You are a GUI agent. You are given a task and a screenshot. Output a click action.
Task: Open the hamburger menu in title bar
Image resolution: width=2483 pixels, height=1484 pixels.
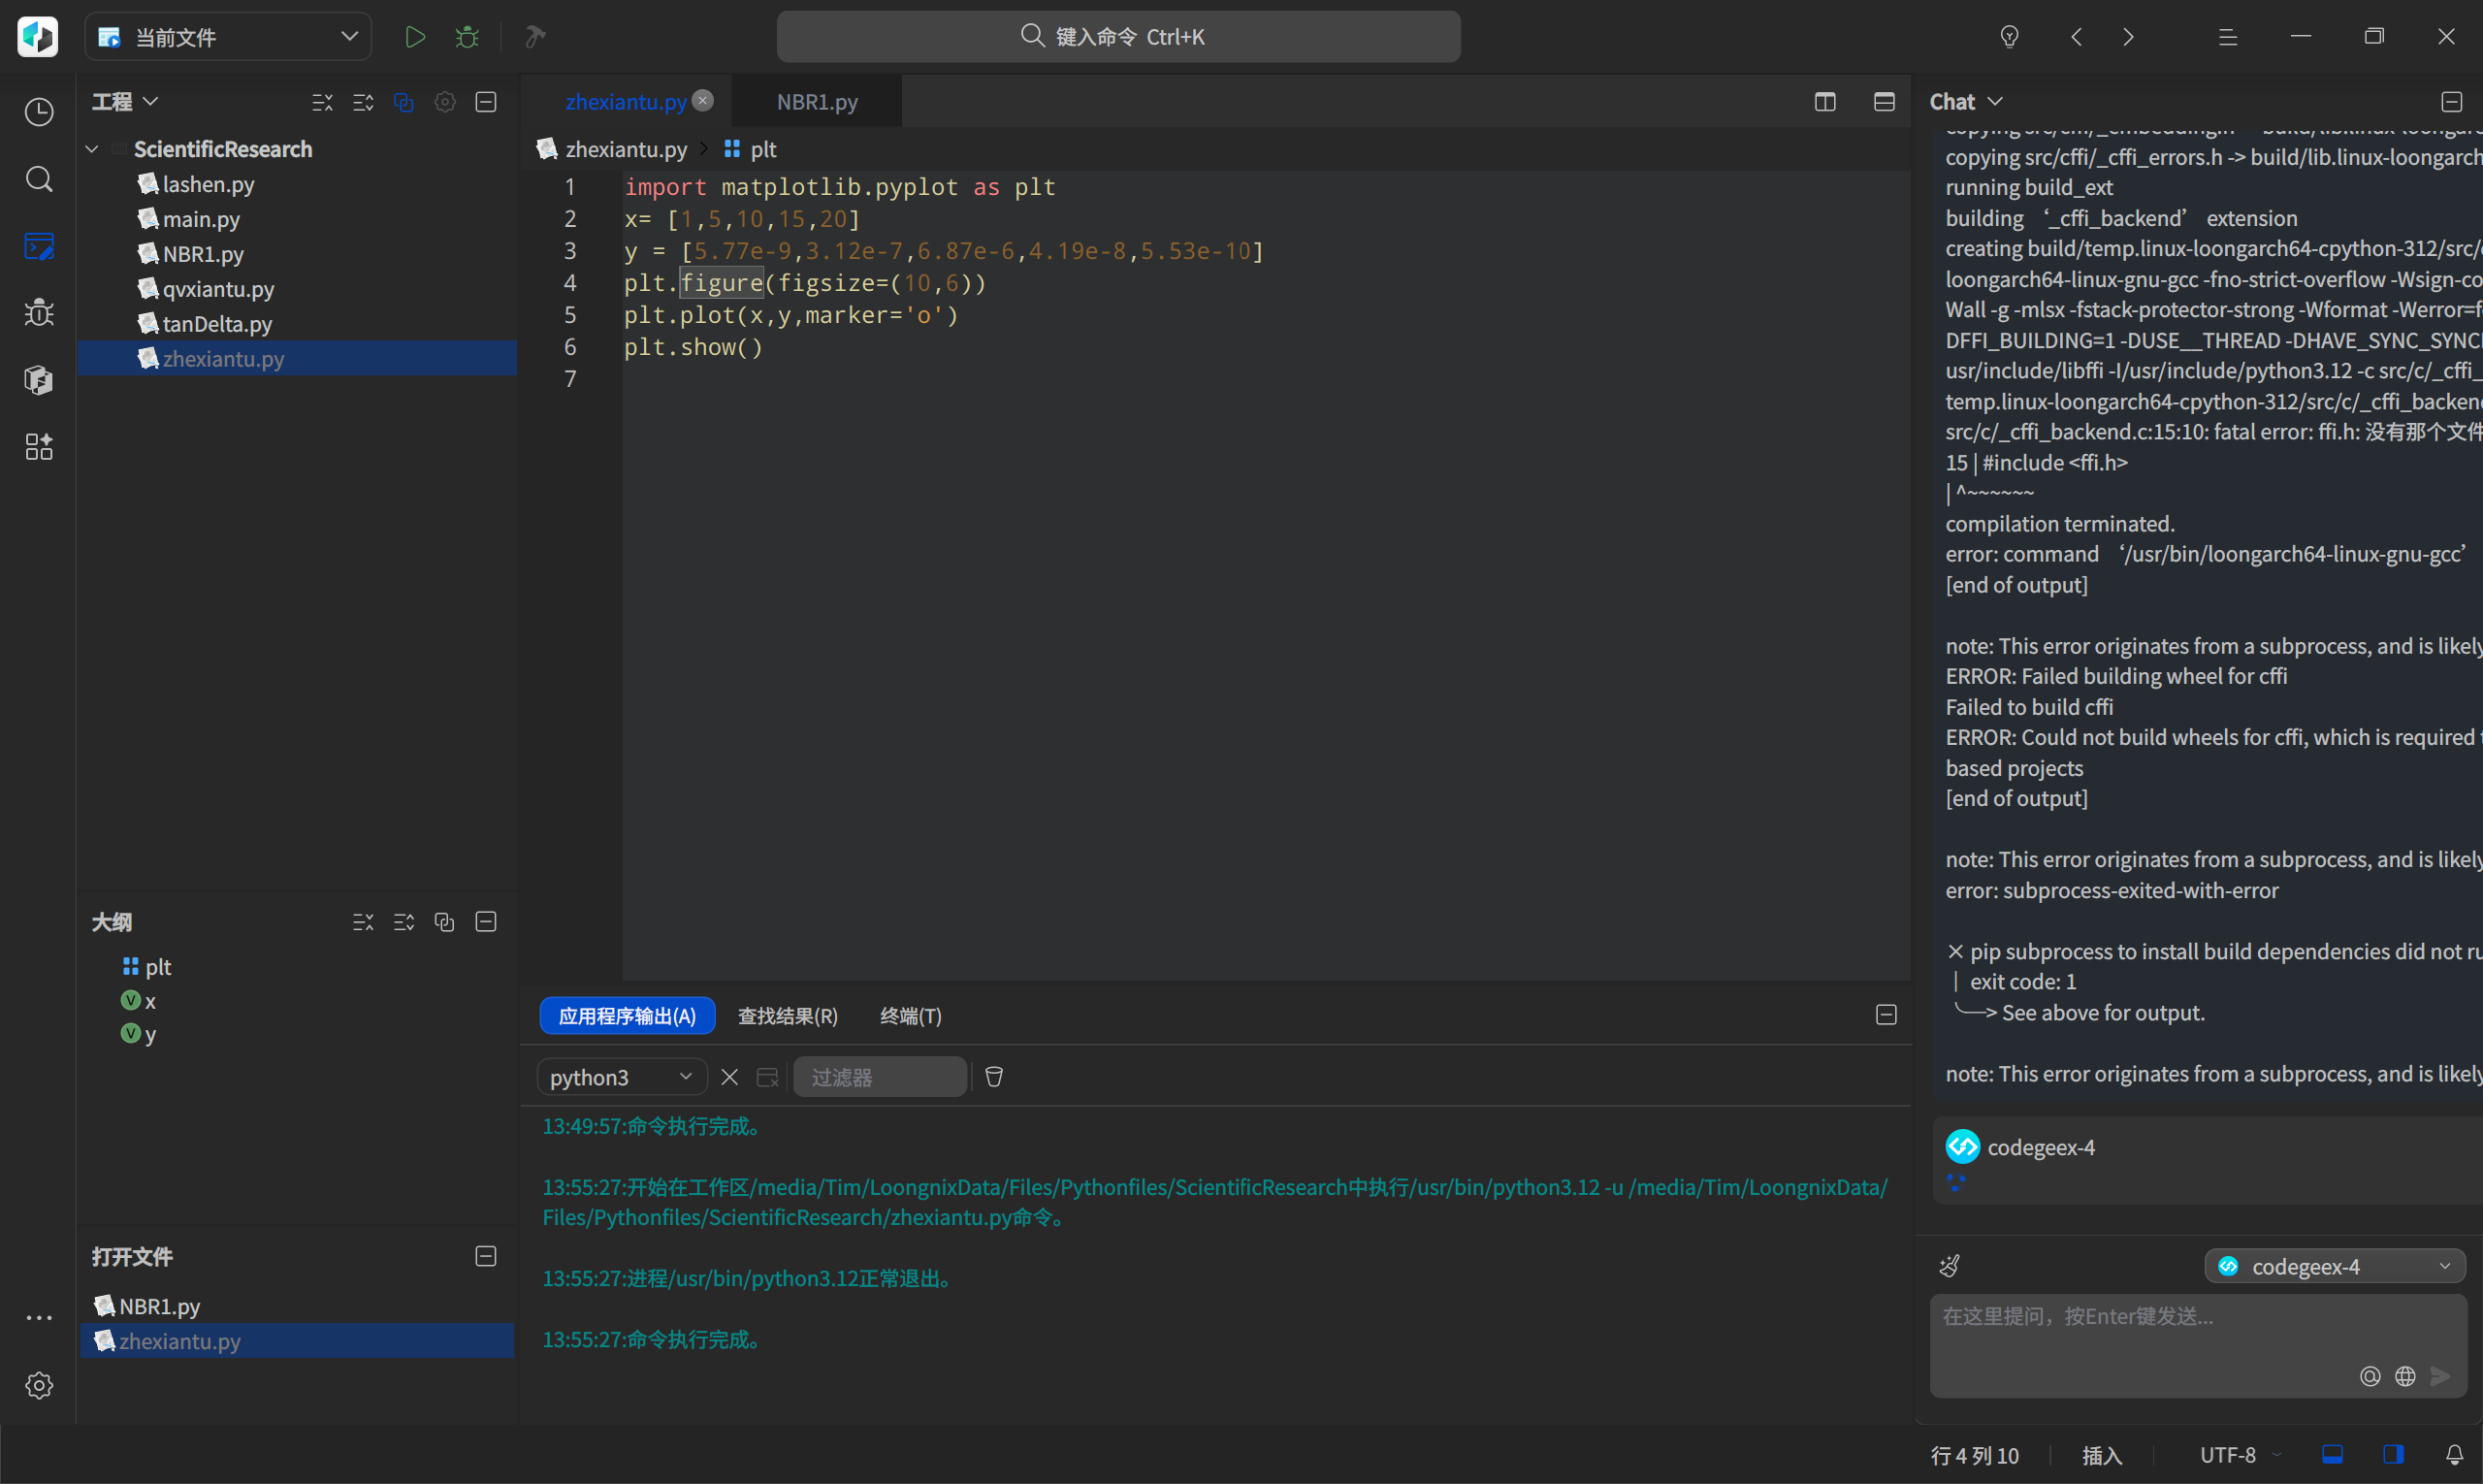2228,37
